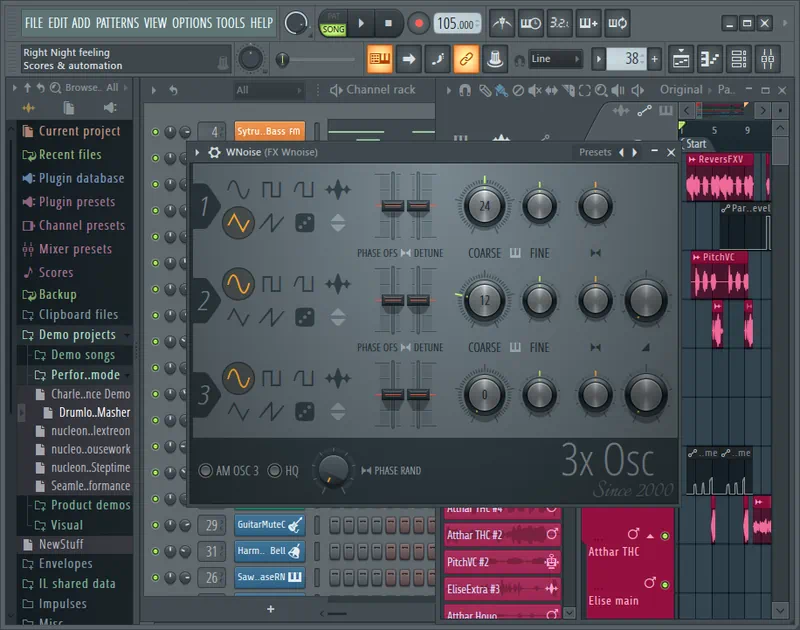This screenshot has width=800, height=630.
Task: Select the Harm.. Bell channel button
Action: click(x=269, y=551)
